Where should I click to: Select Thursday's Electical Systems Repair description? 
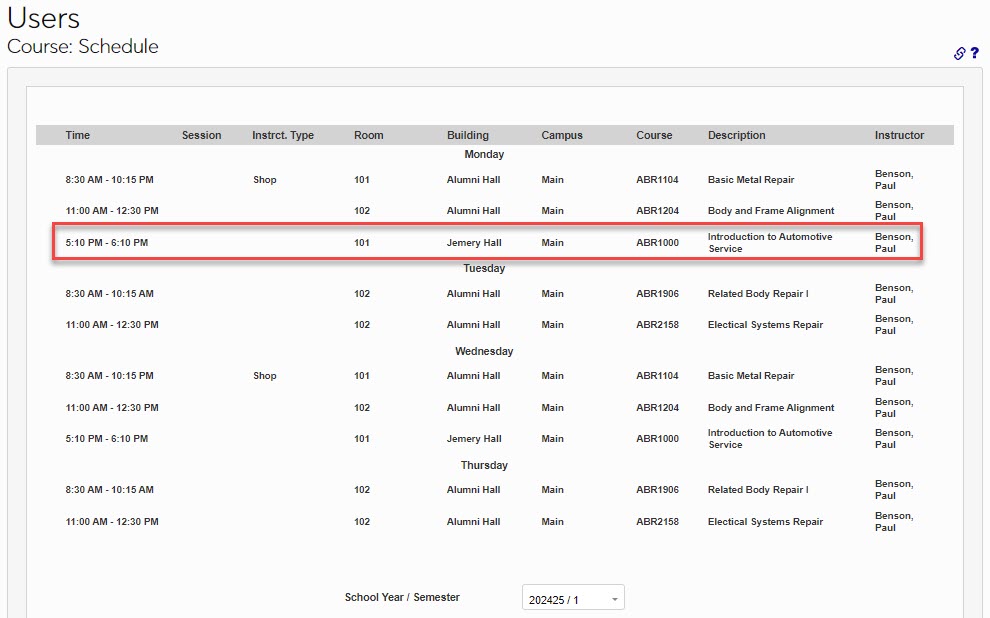pyautogui.click(x=765, y=522)
